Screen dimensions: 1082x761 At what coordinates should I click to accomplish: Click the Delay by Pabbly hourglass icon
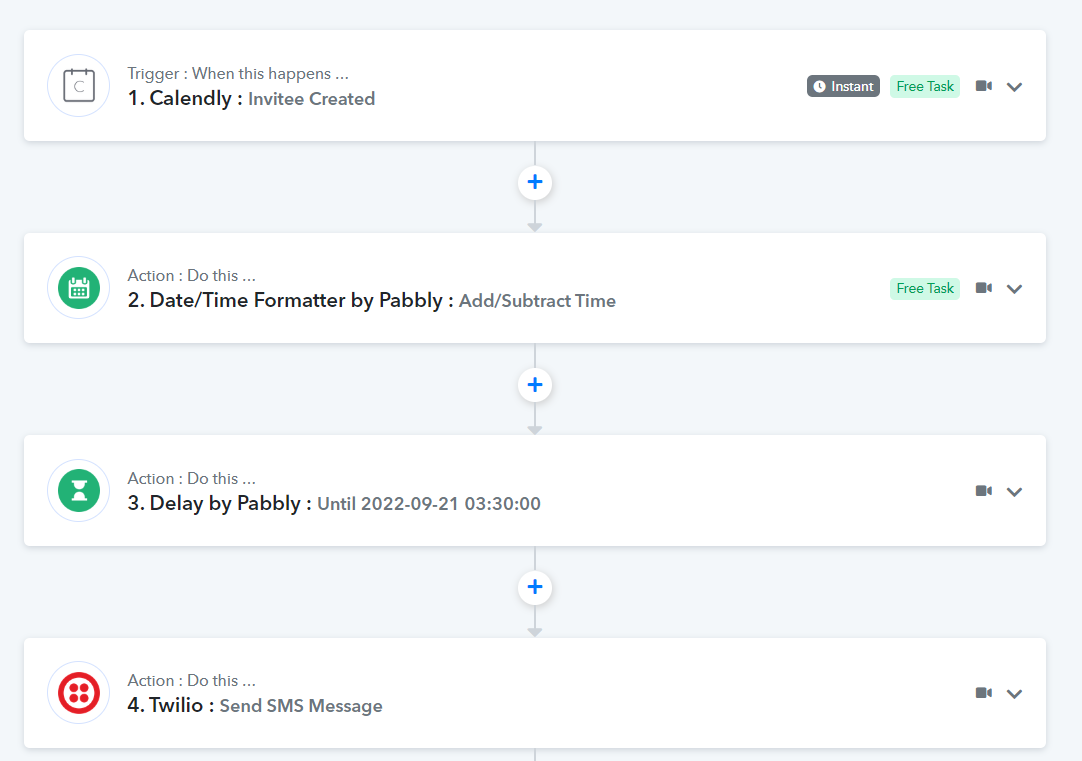pyautogui.click(x=79, y=491)
